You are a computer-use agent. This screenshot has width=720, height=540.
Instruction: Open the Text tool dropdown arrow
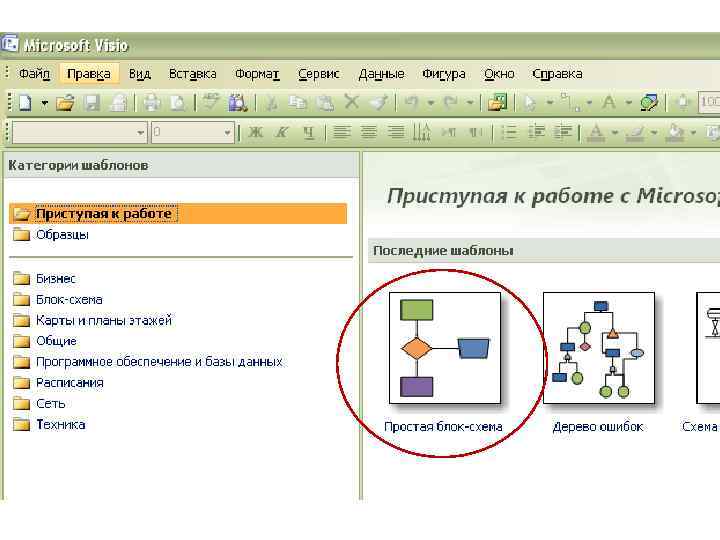[629, 103]
